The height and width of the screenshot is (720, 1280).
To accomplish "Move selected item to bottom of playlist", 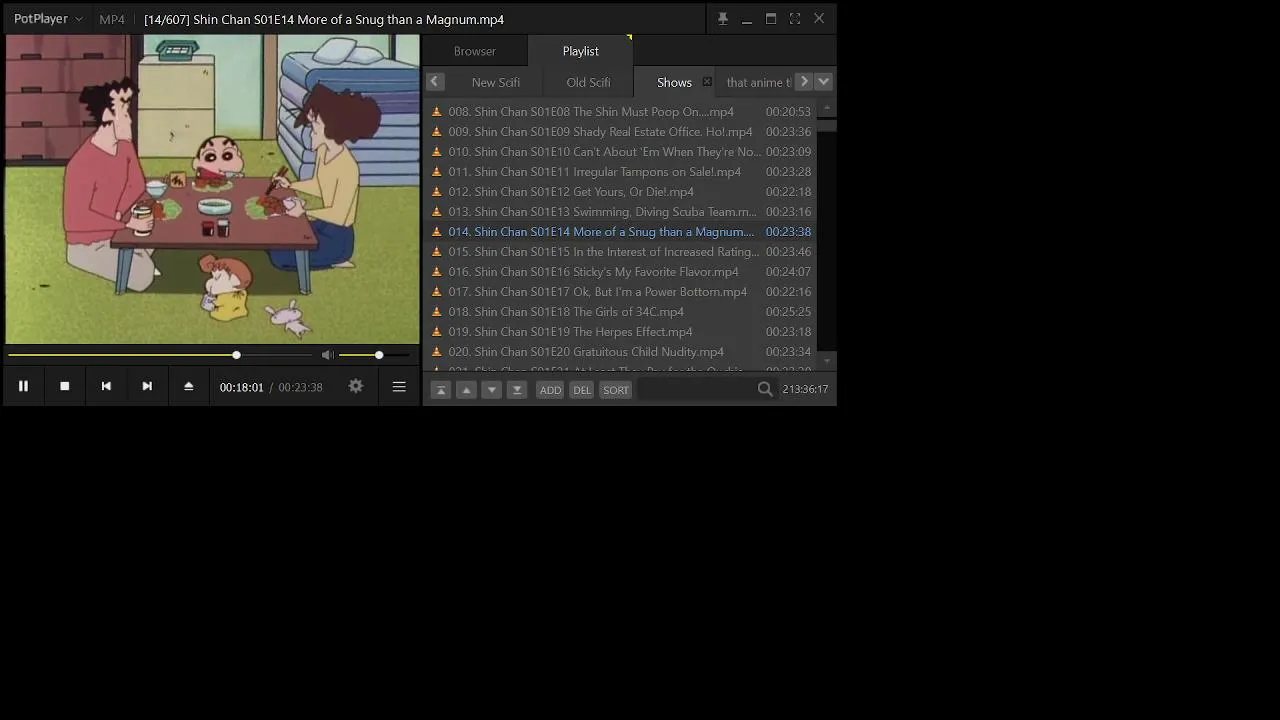I will [x=517, y=390].
